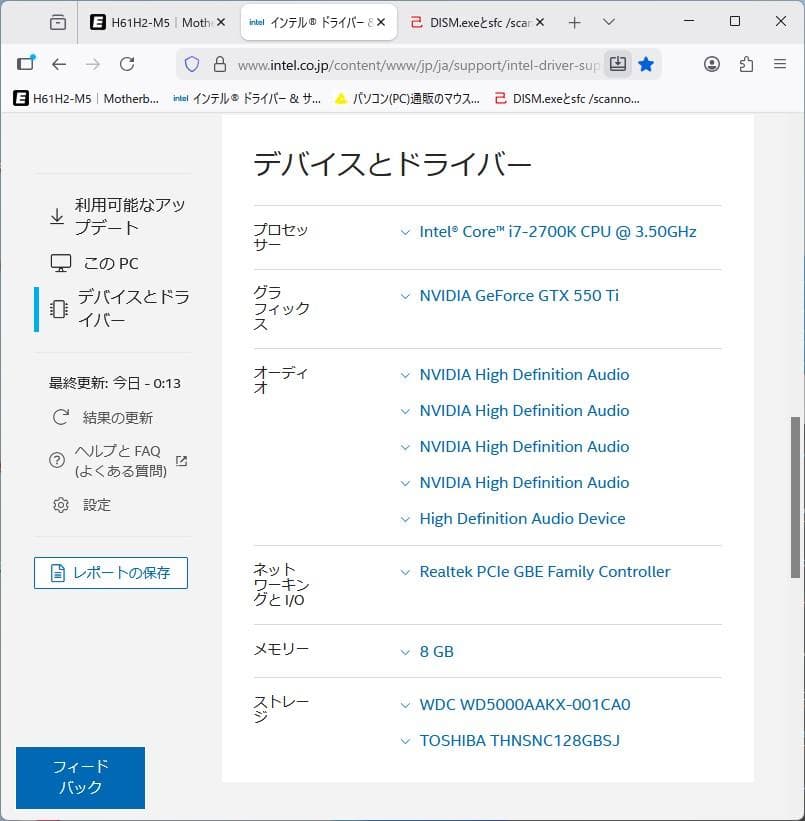Click the browser Back arrow

tap(59, 63)
